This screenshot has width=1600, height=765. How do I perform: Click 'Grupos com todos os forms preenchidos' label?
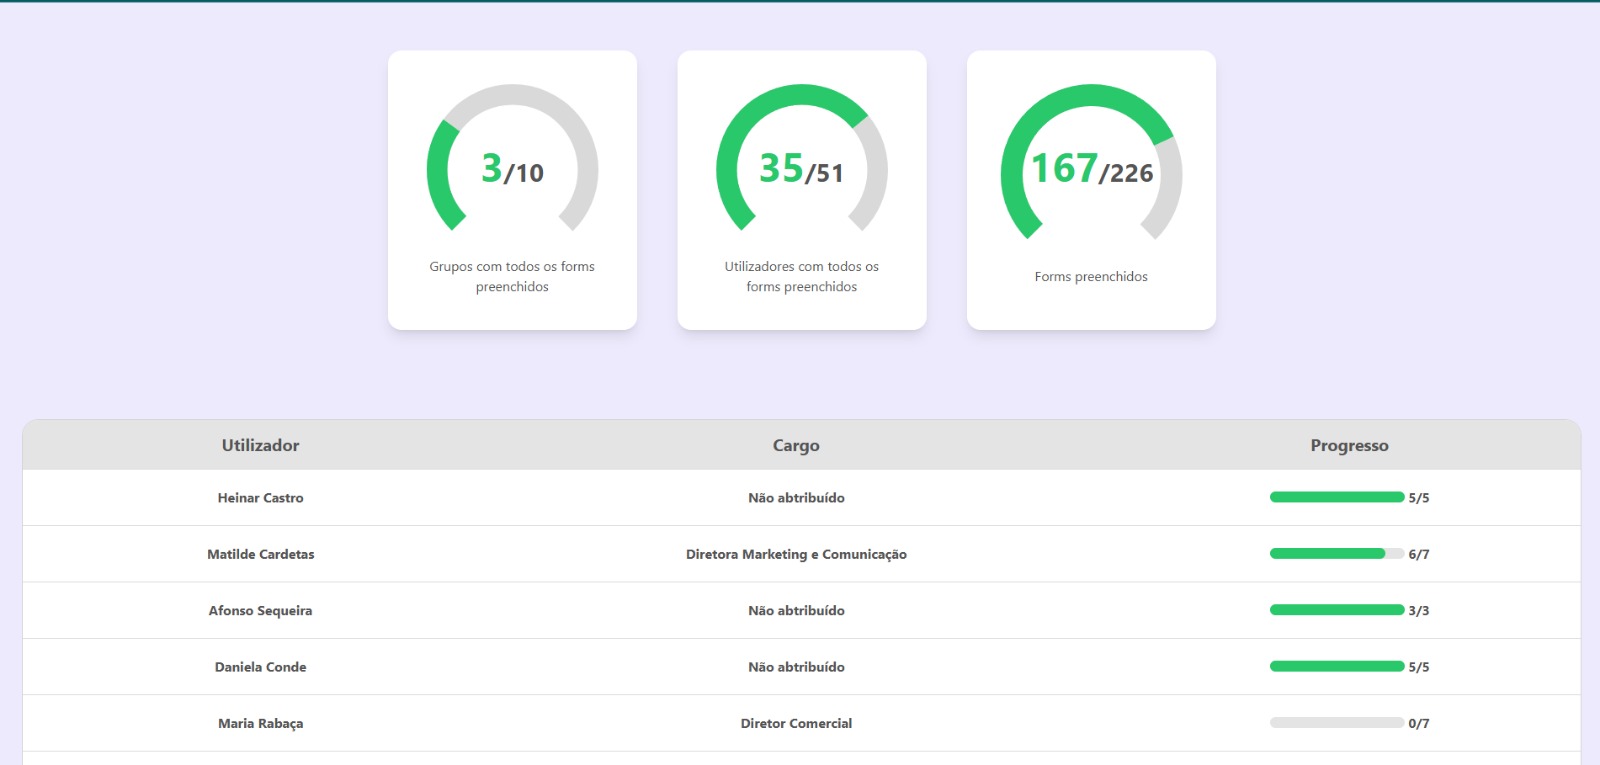[512, 277]
